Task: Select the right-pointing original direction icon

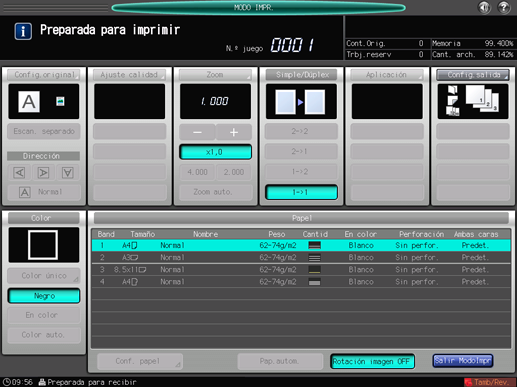Action: (43, 173)
